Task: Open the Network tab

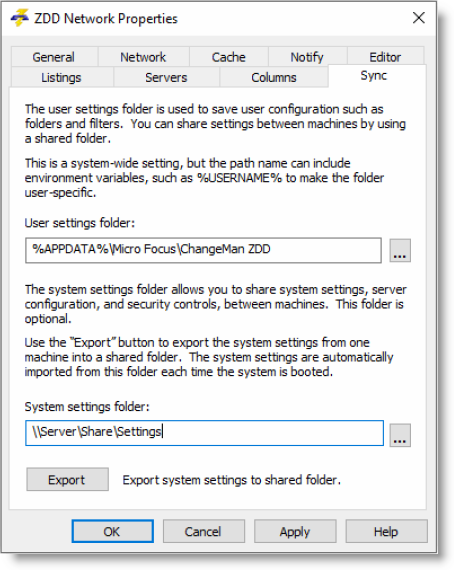Action: coord(143,57)
